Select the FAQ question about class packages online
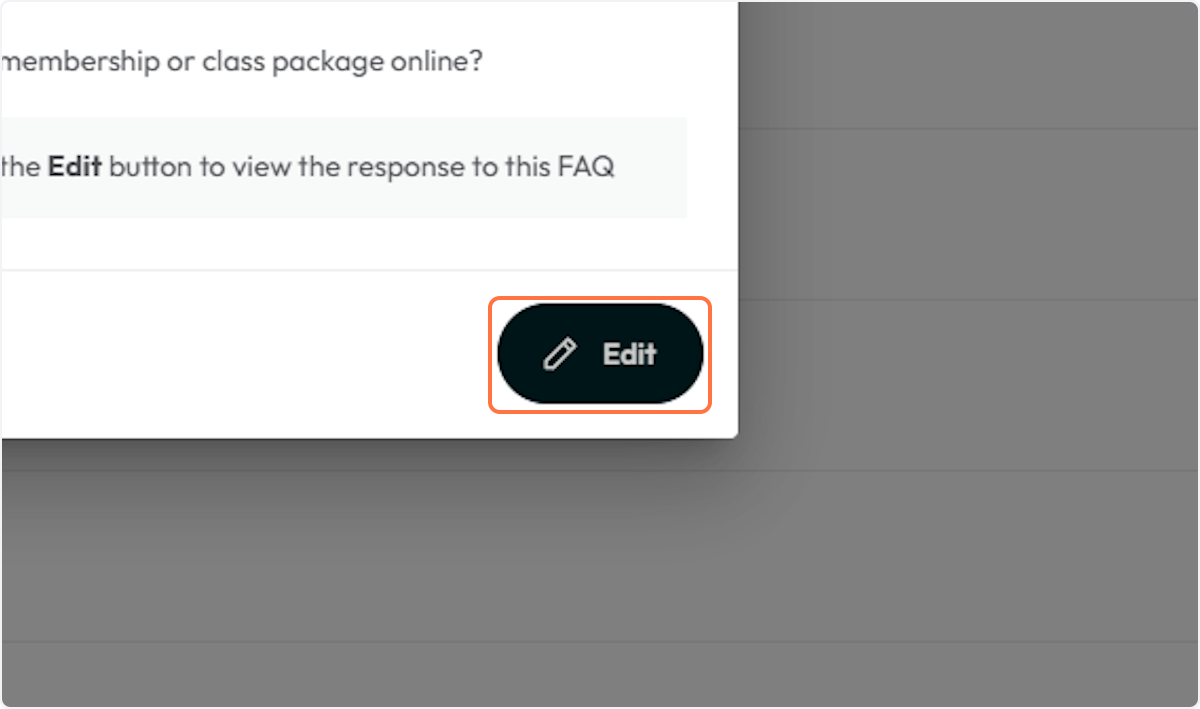 [x=240, y=60]
